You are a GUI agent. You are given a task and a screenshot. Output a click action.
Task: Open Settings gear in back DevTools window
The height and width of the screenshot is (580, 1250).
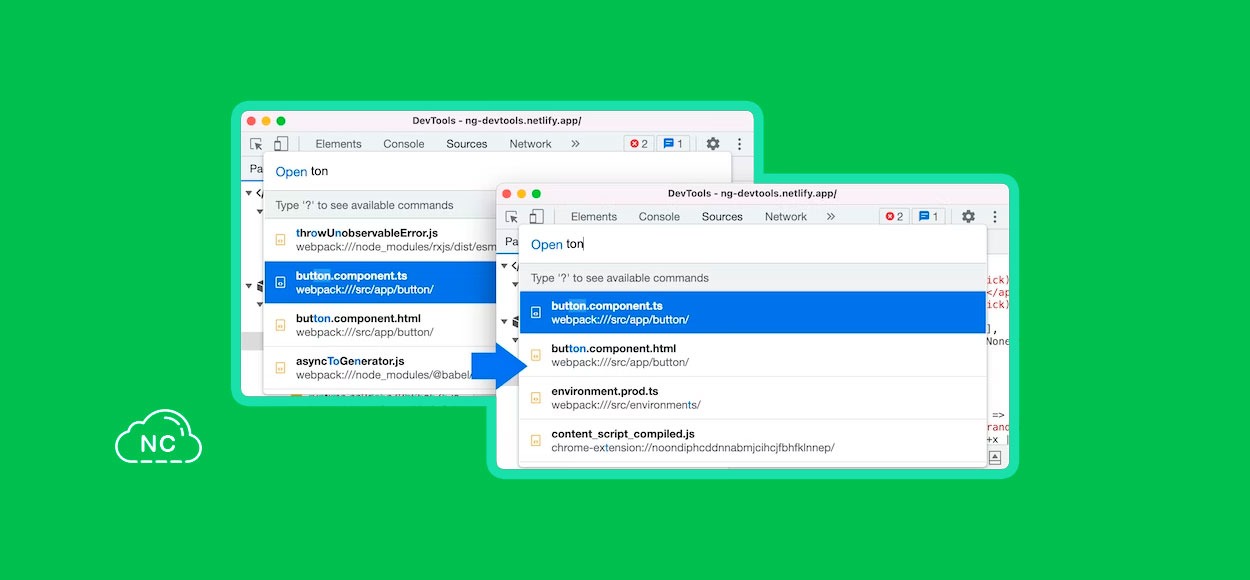tap(713, 144)
